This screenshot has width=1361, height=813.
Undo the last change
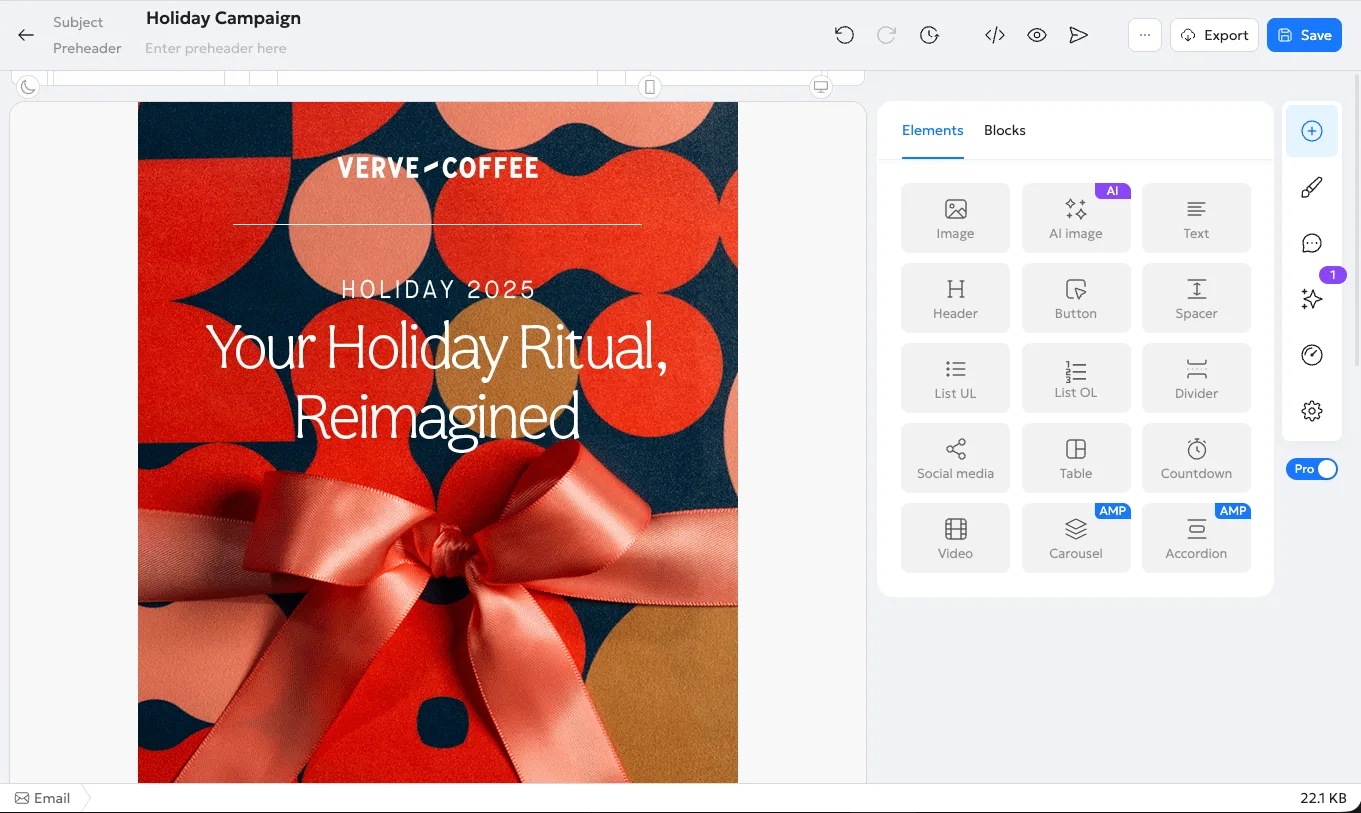tap(844, 35)
